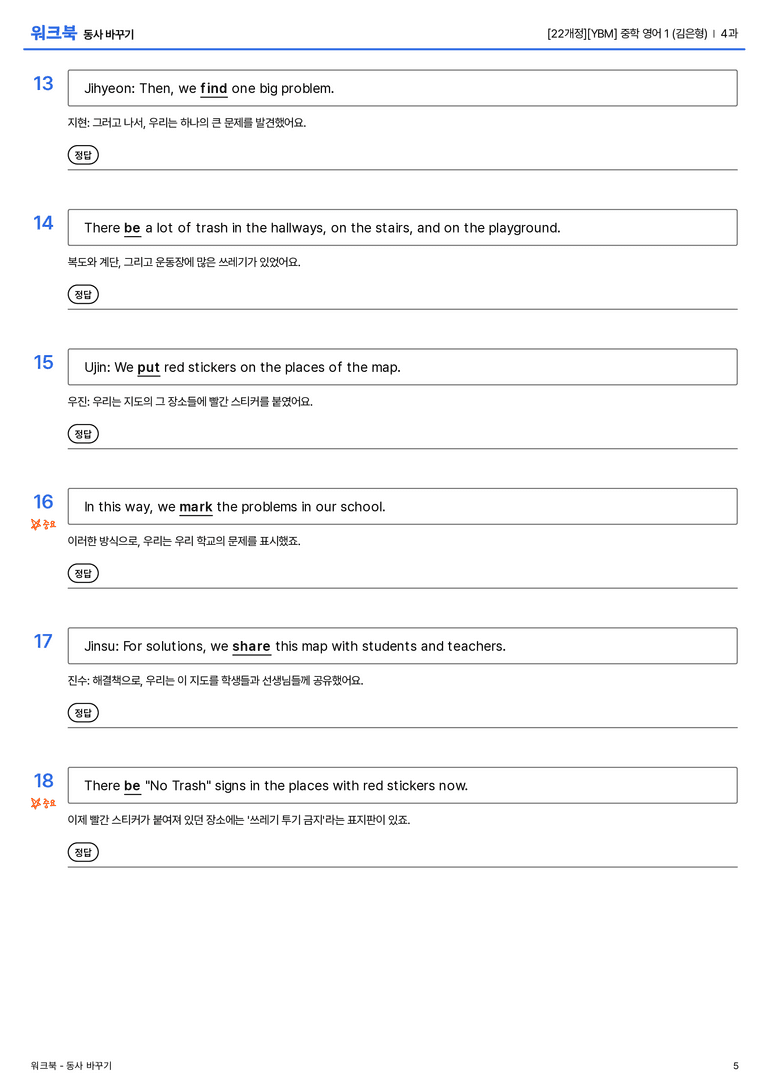
Task: Click the 정답 badge under question 17
Action: point(83,712)
